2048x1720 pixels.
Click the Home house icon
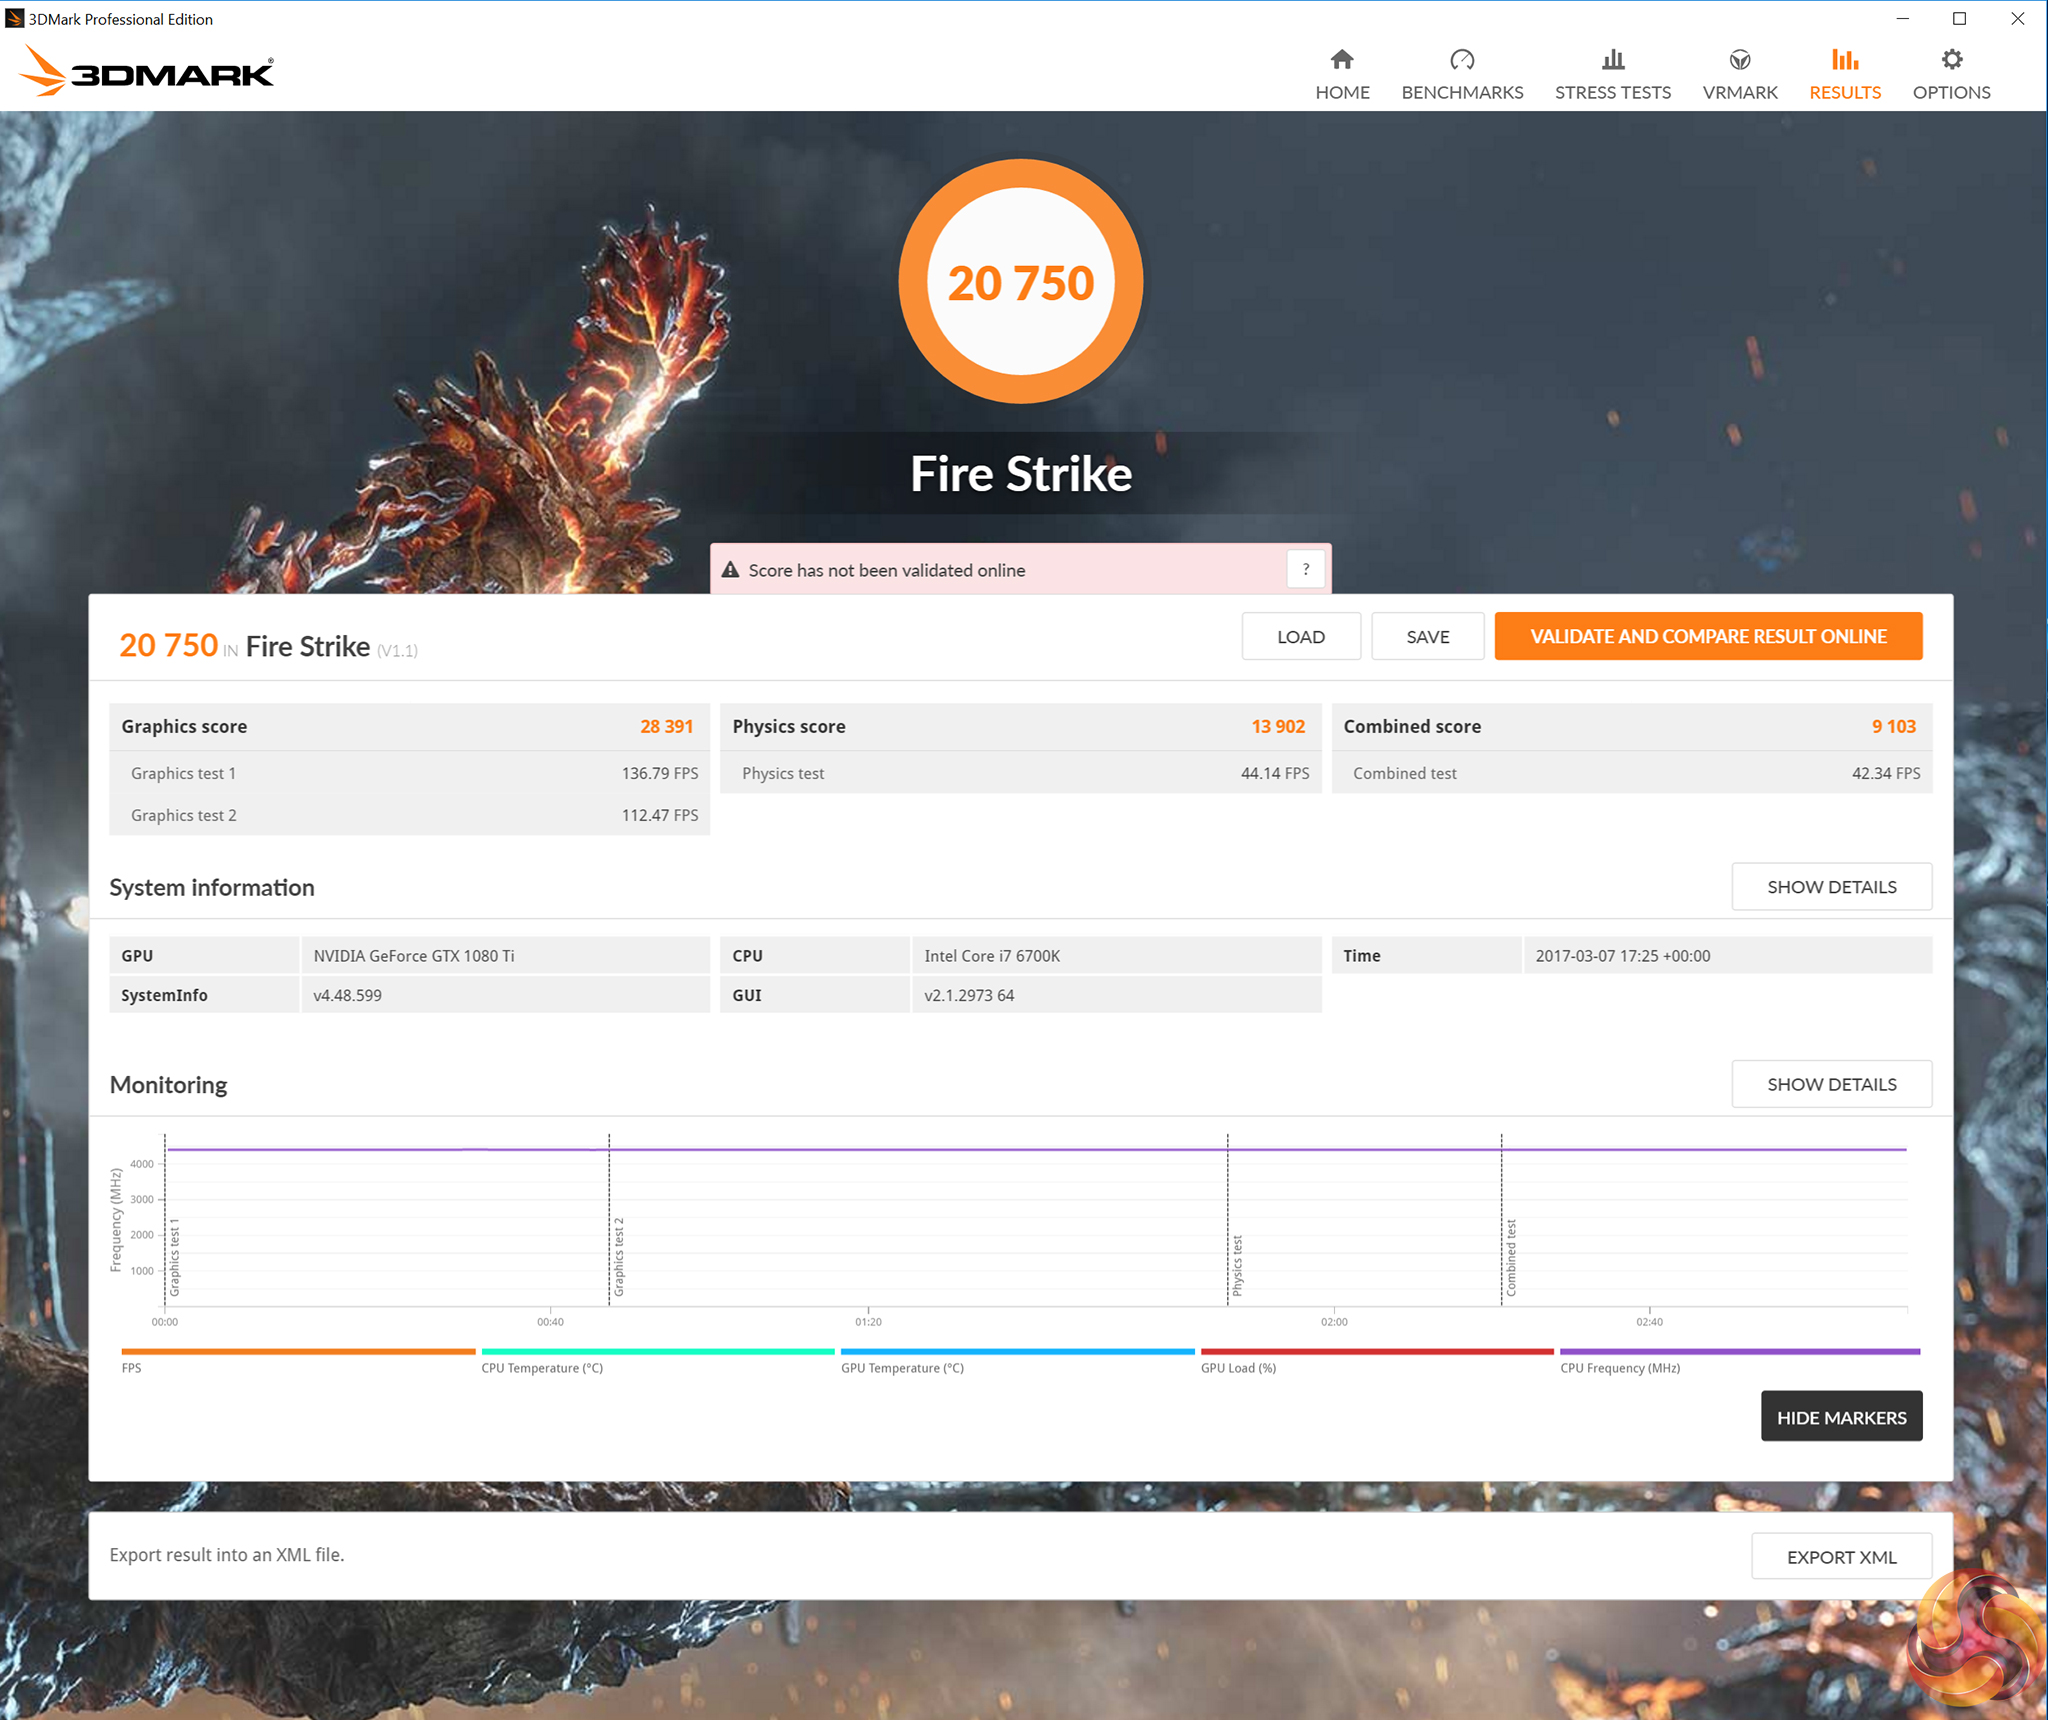(x=1342, y=60)
